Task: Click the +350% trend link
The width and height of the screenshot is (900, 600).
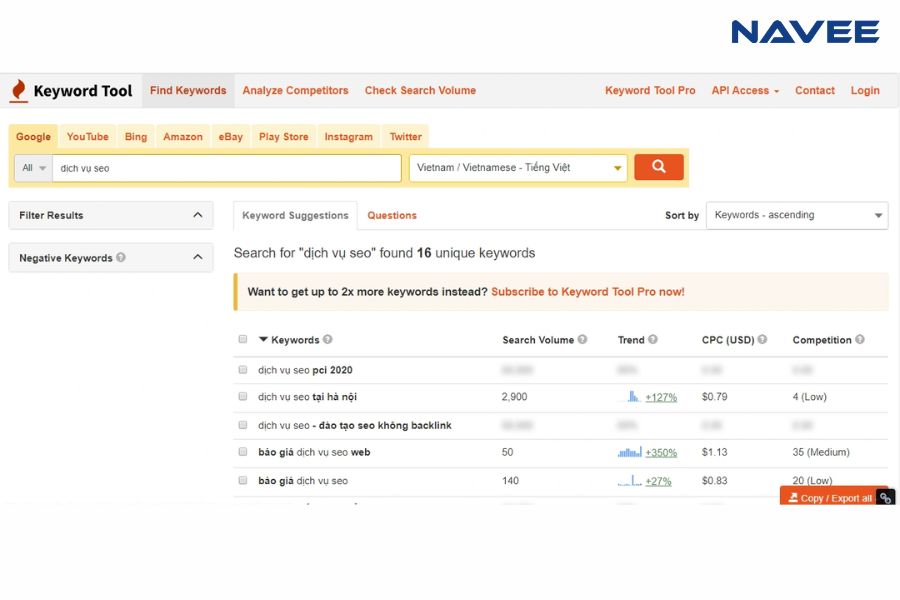Action: coord(661,453)
